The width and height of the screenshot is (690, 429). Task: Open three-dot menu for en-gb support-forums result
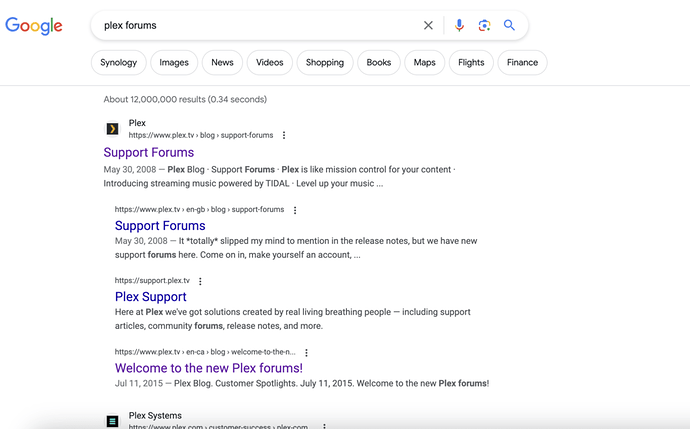click(295, 210)
